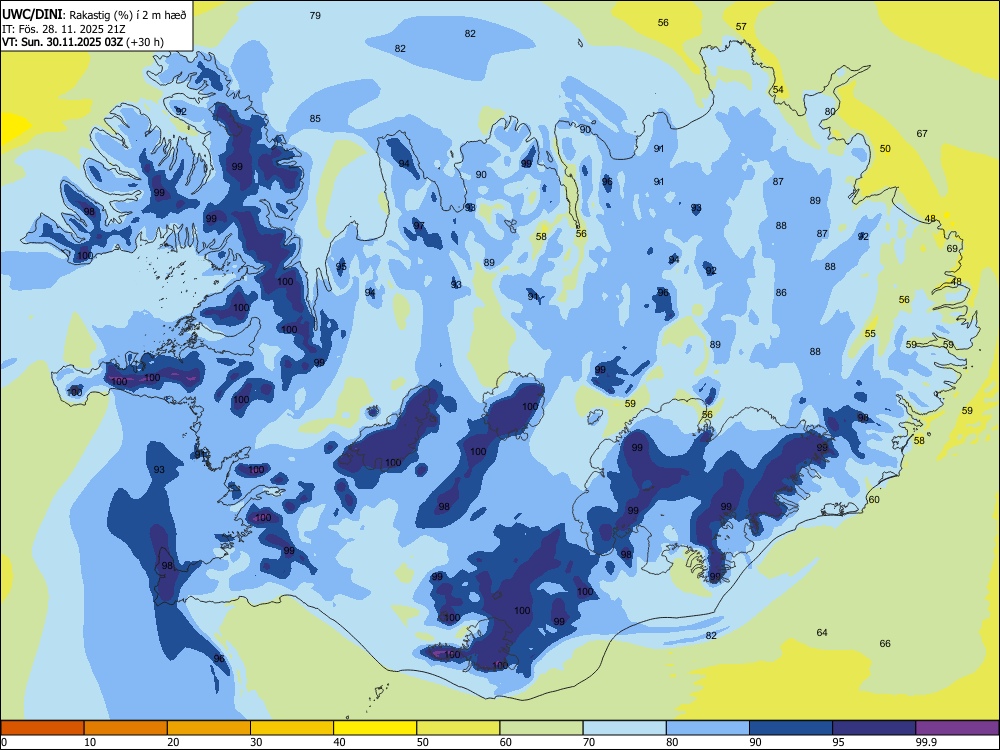Click the purple 99.9+ legend swatch

[x=957, y=728]
